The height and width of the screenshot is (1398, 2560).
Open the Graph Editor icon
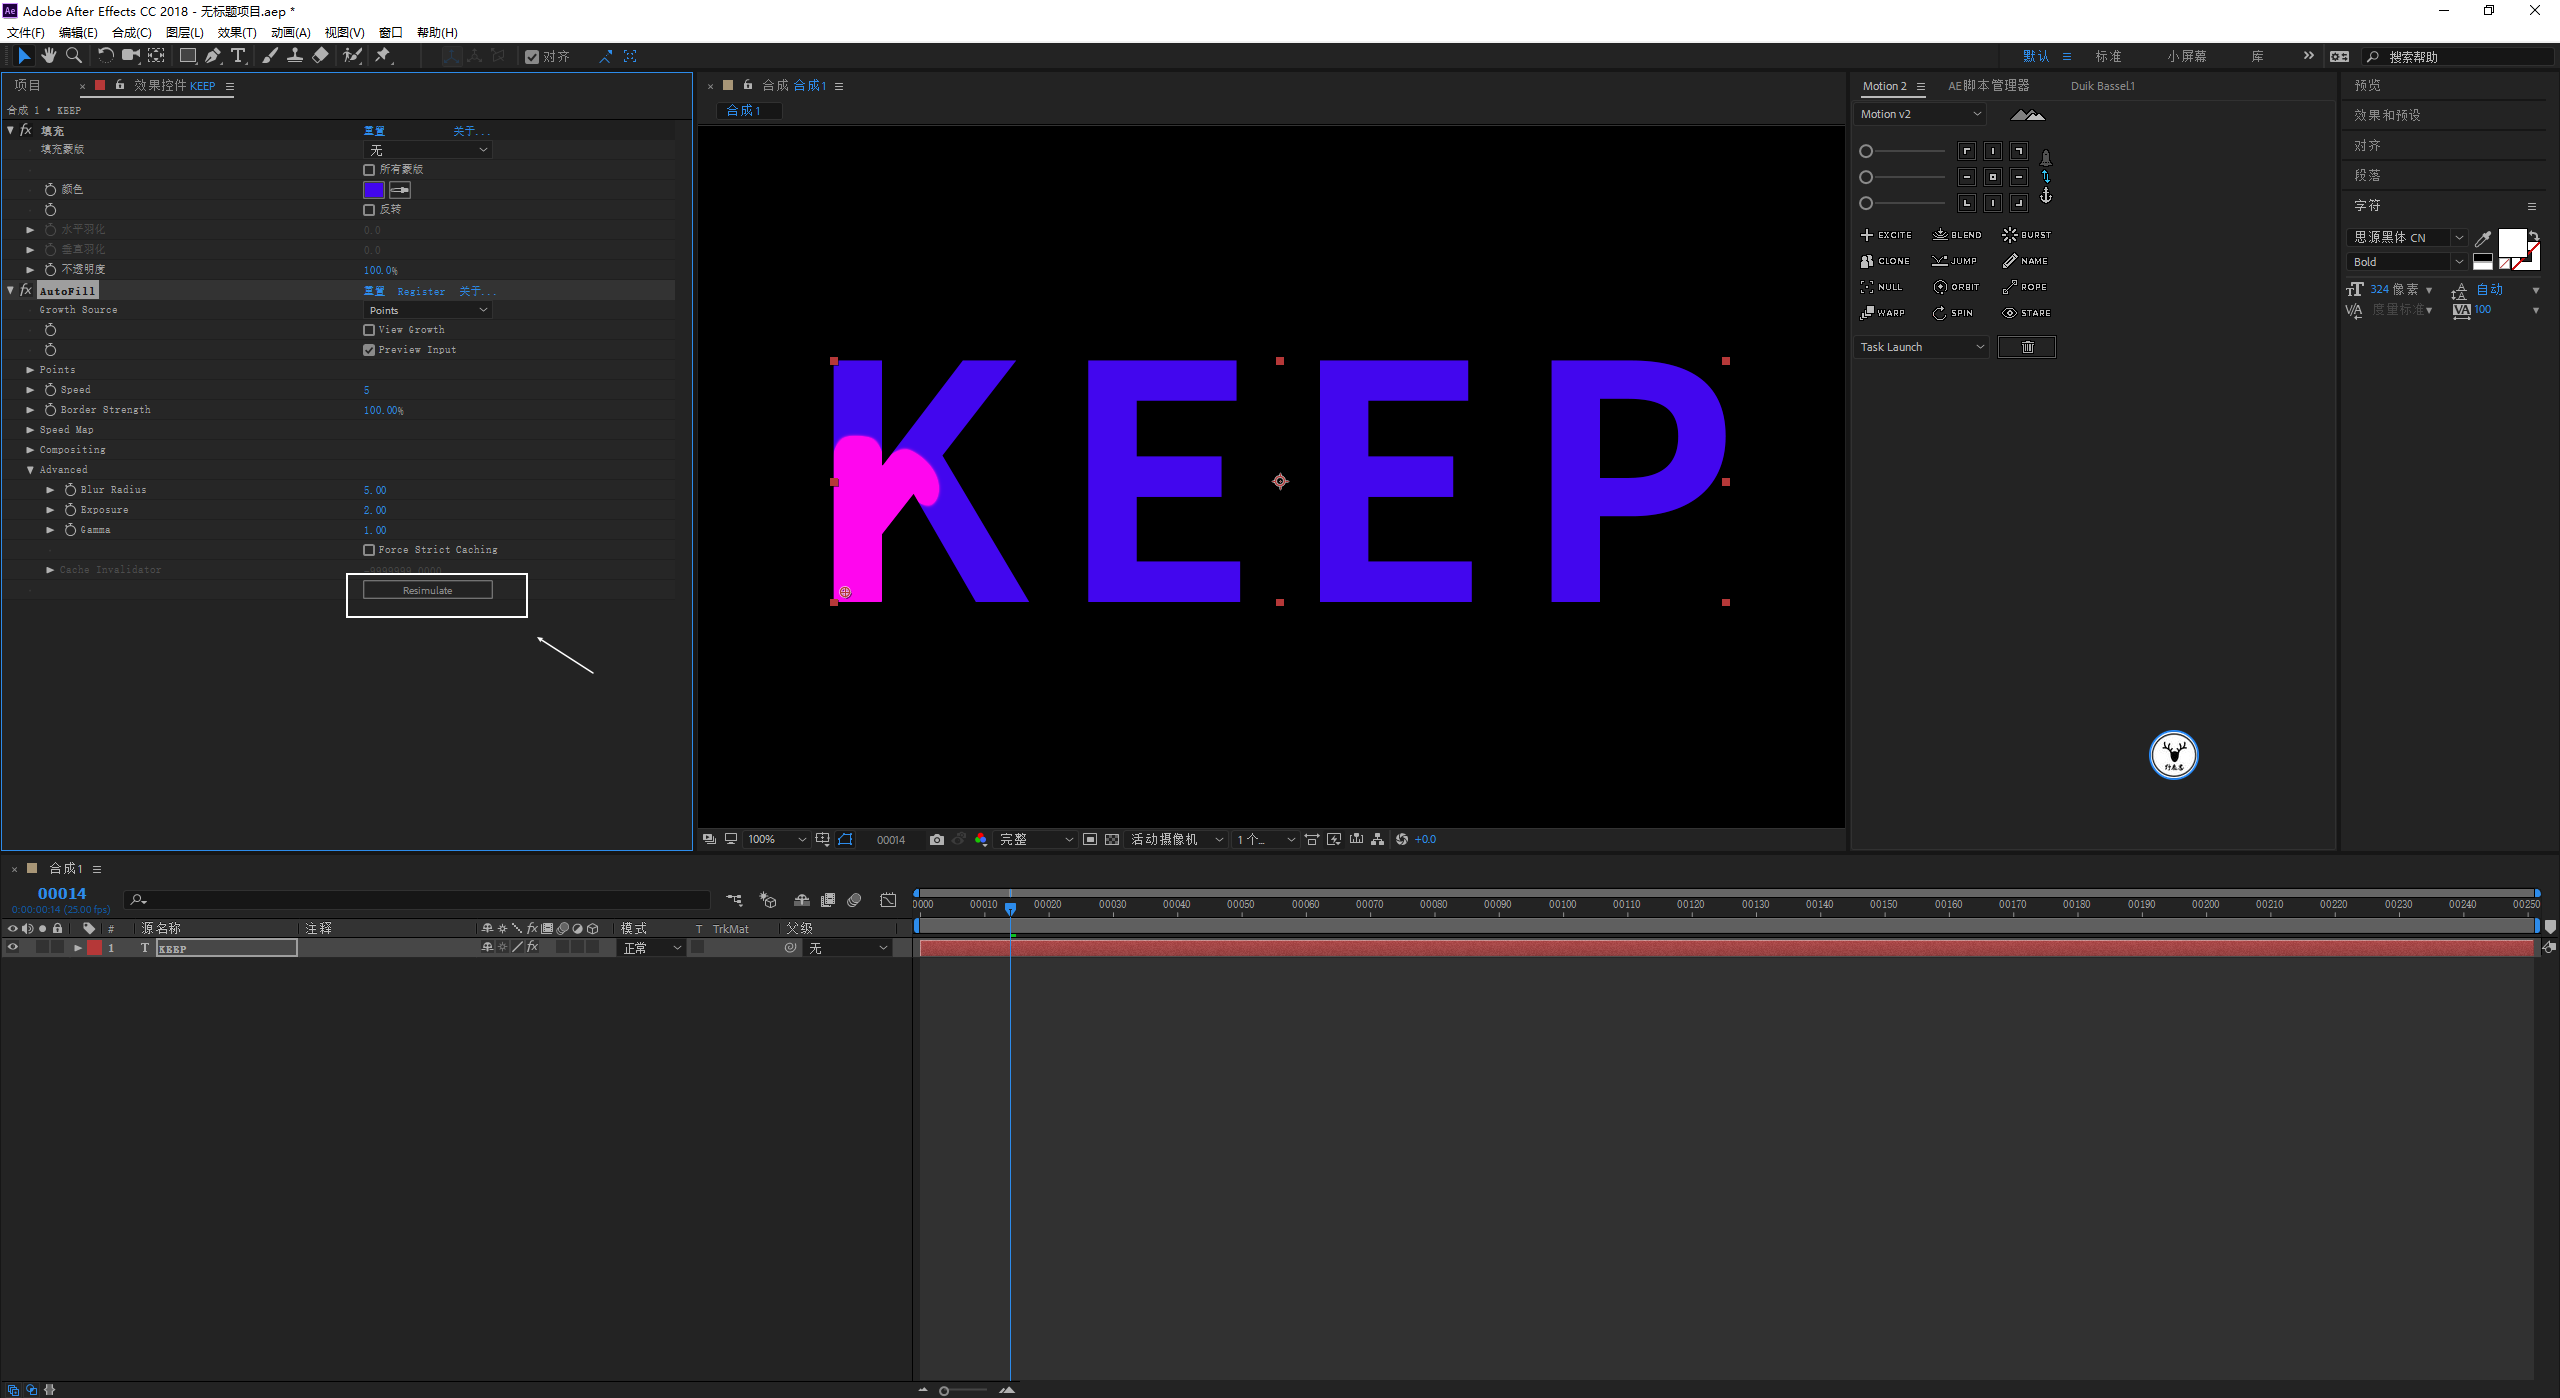pos(888,900)
